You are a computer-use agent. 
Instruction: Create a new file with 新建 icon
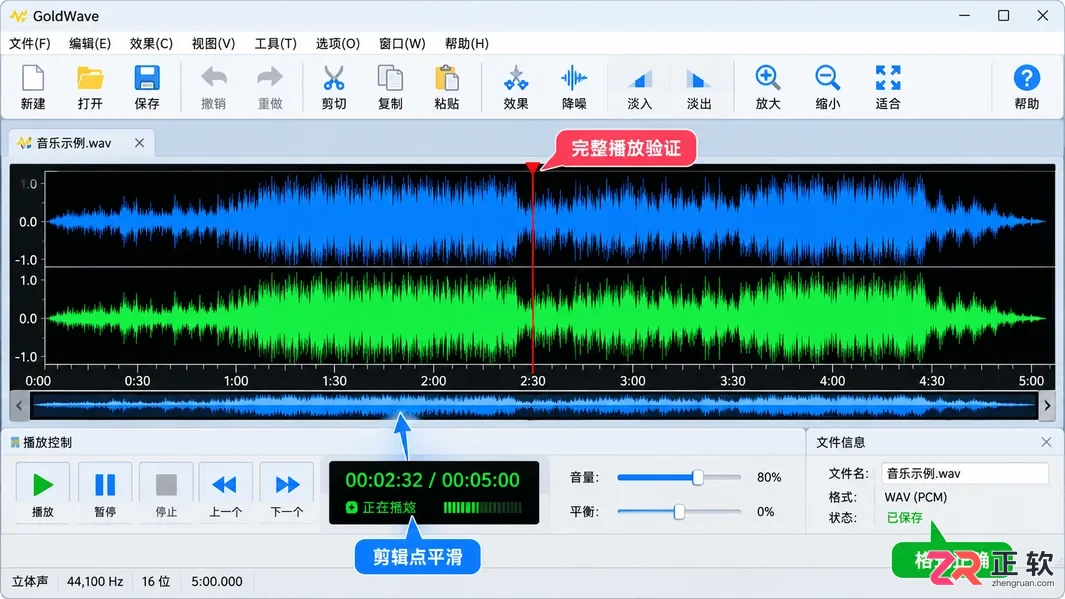33,86
